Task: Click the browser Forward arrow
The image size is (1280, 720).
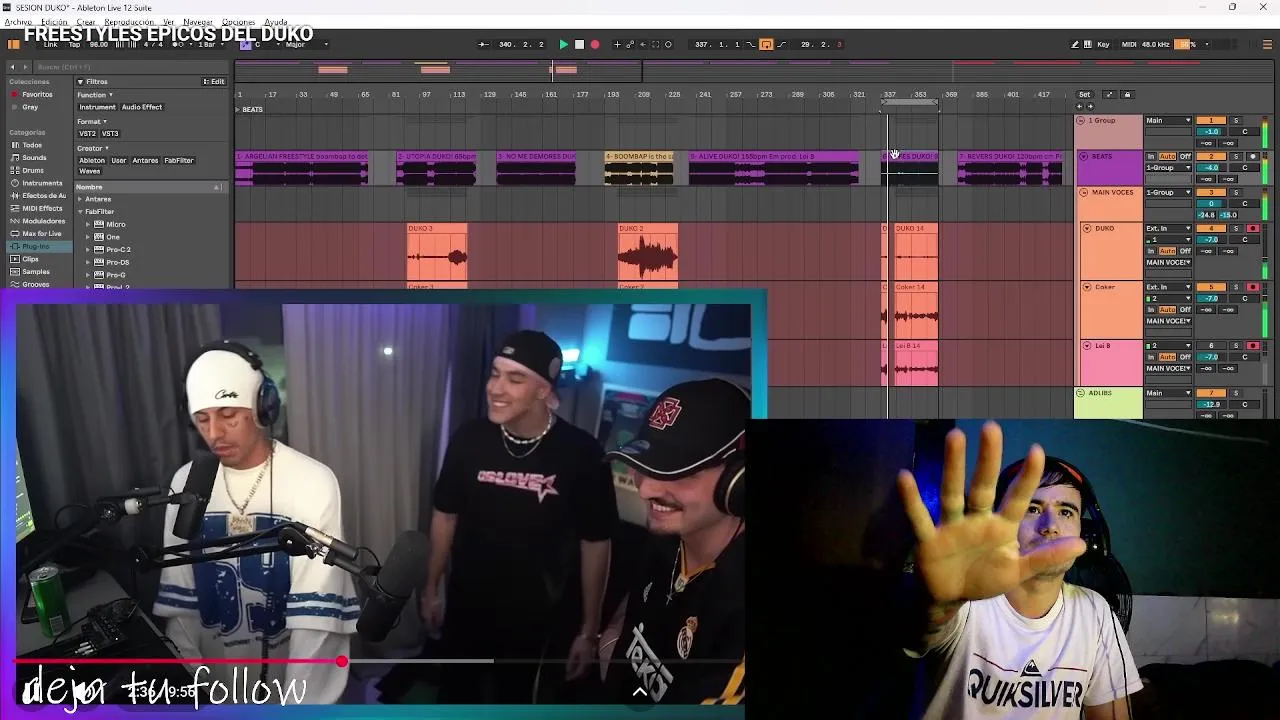Action: (23, 67)
